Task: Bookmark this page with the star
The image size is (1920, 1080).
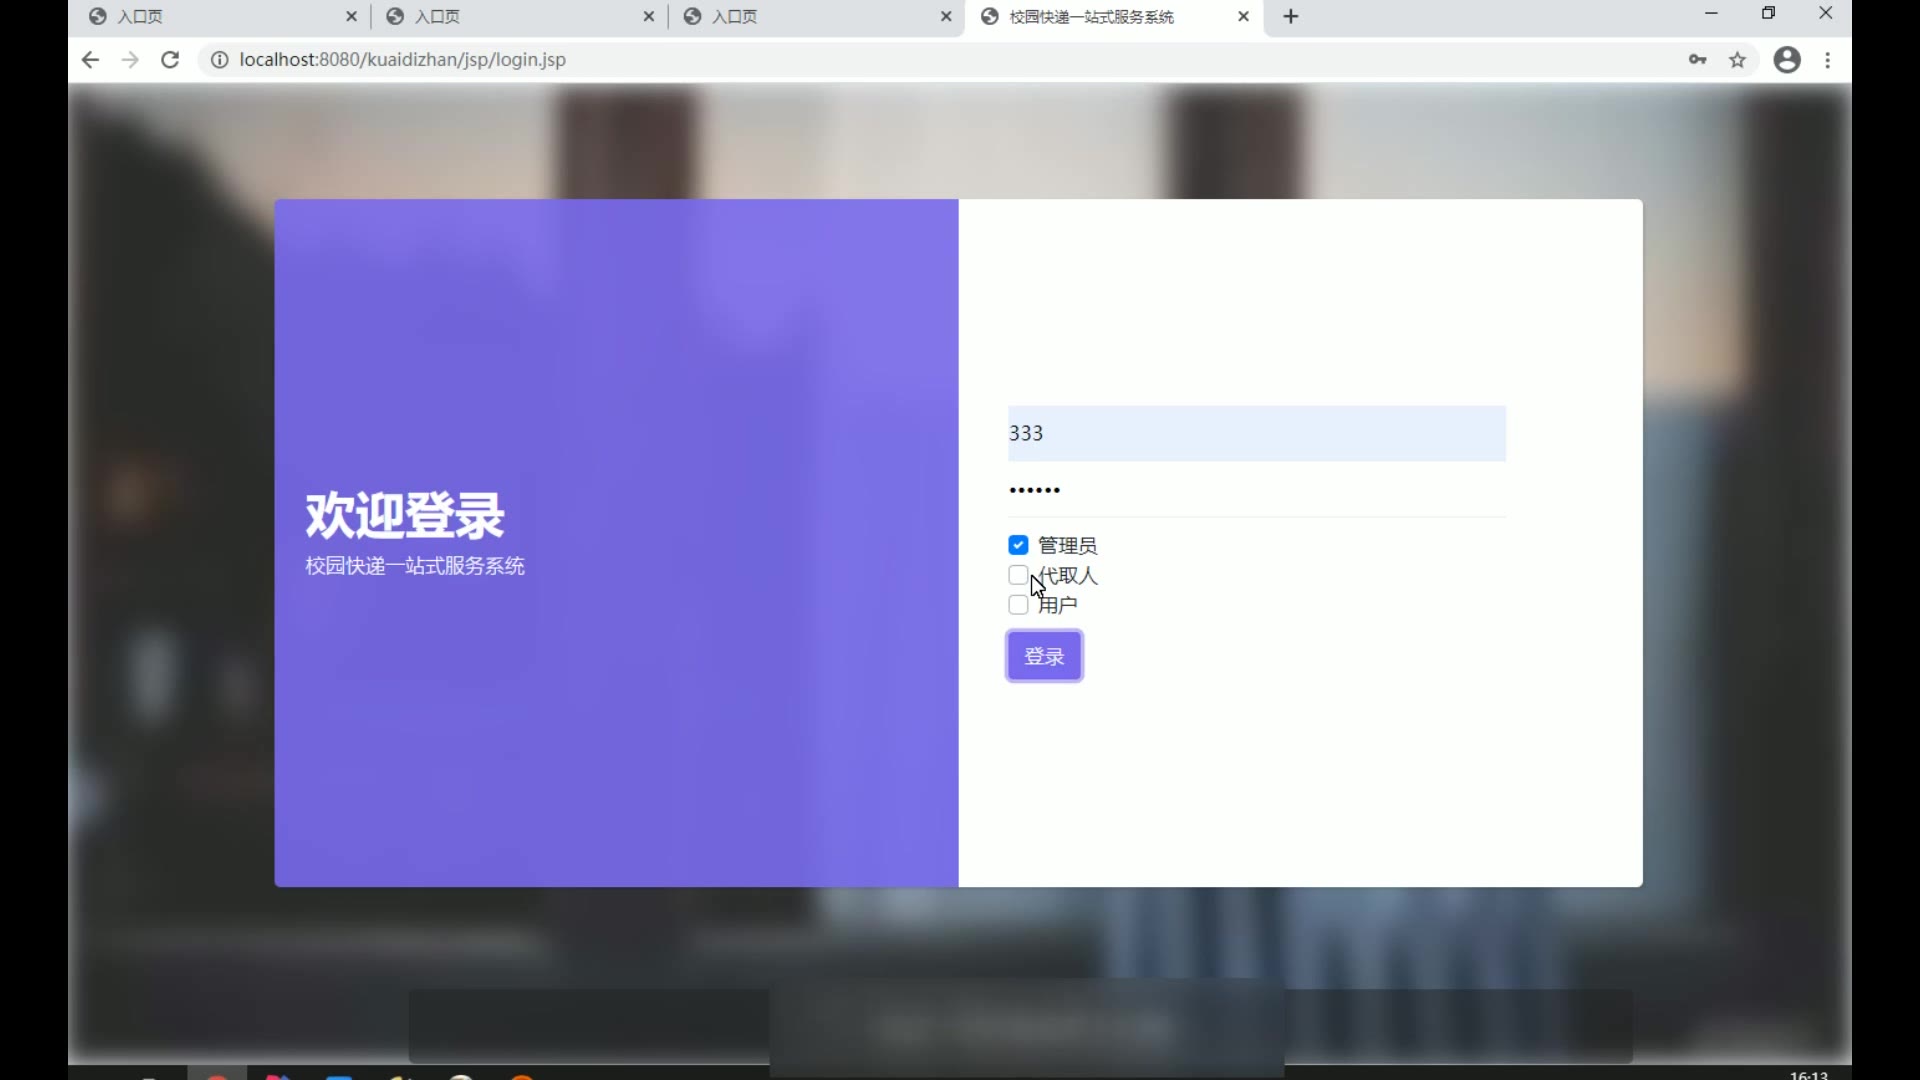Action: pos(1738,60)
